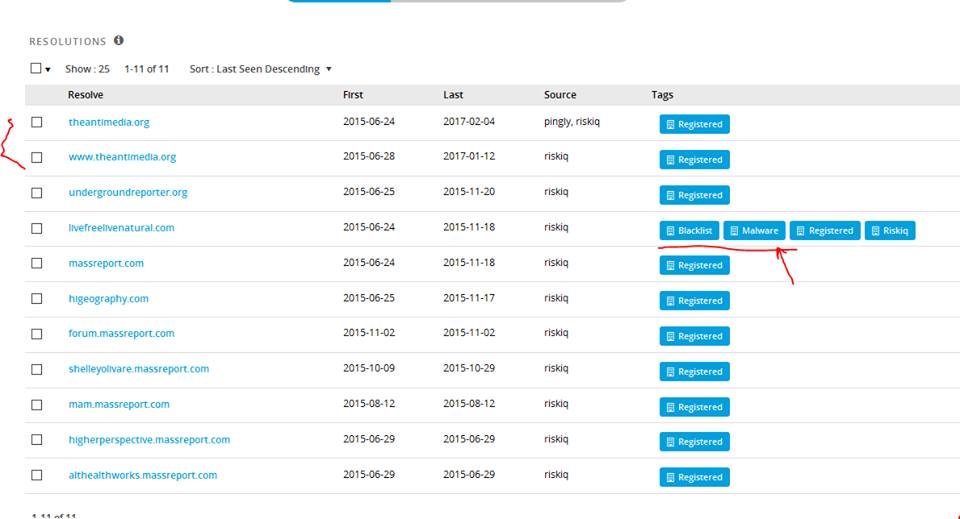Image resolution: width=960 pixels, height=519 pixels.
Task: Select the www.theantimedia.org row checkbox
Action: [x=37, y=157]
